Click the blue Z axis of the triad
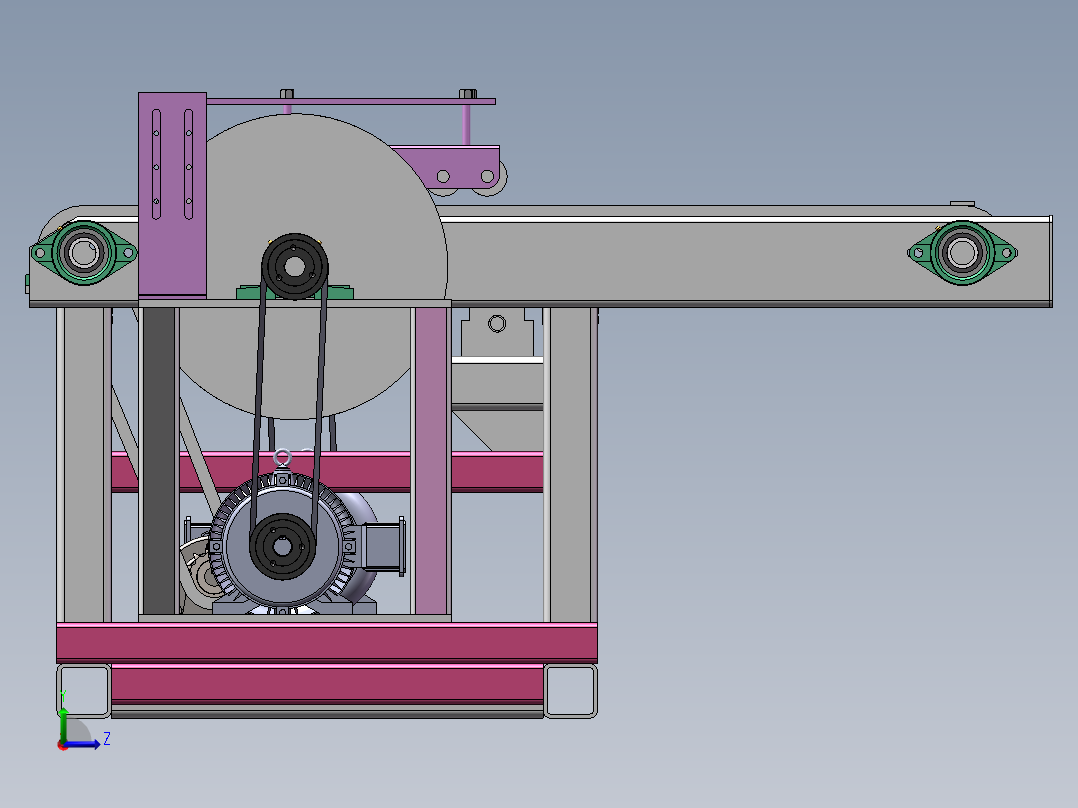 point(84,744)
